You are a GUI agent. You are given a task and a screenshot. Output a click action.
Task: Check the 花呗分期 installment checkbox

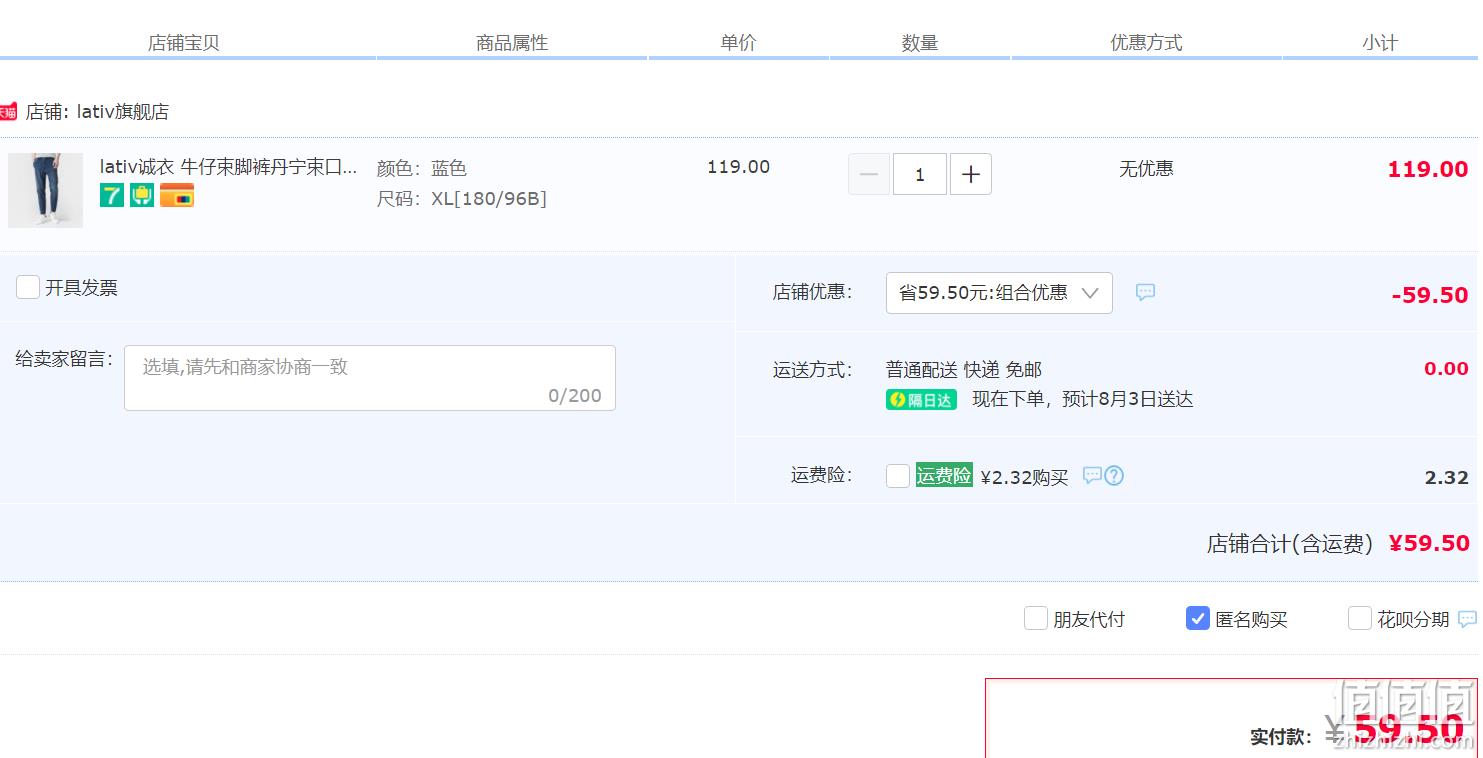pos(1360,618)
